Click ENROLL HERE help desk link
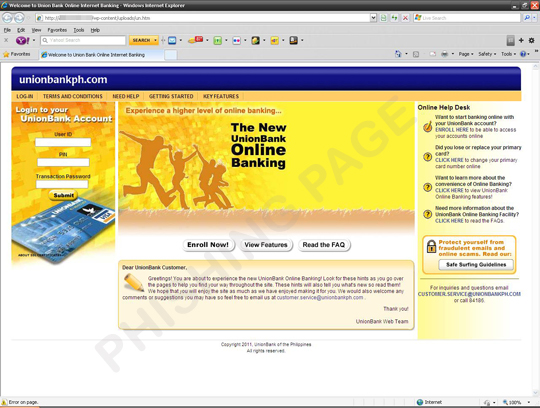The width and height of the screenshot is (540, 408). click(451, 130)
